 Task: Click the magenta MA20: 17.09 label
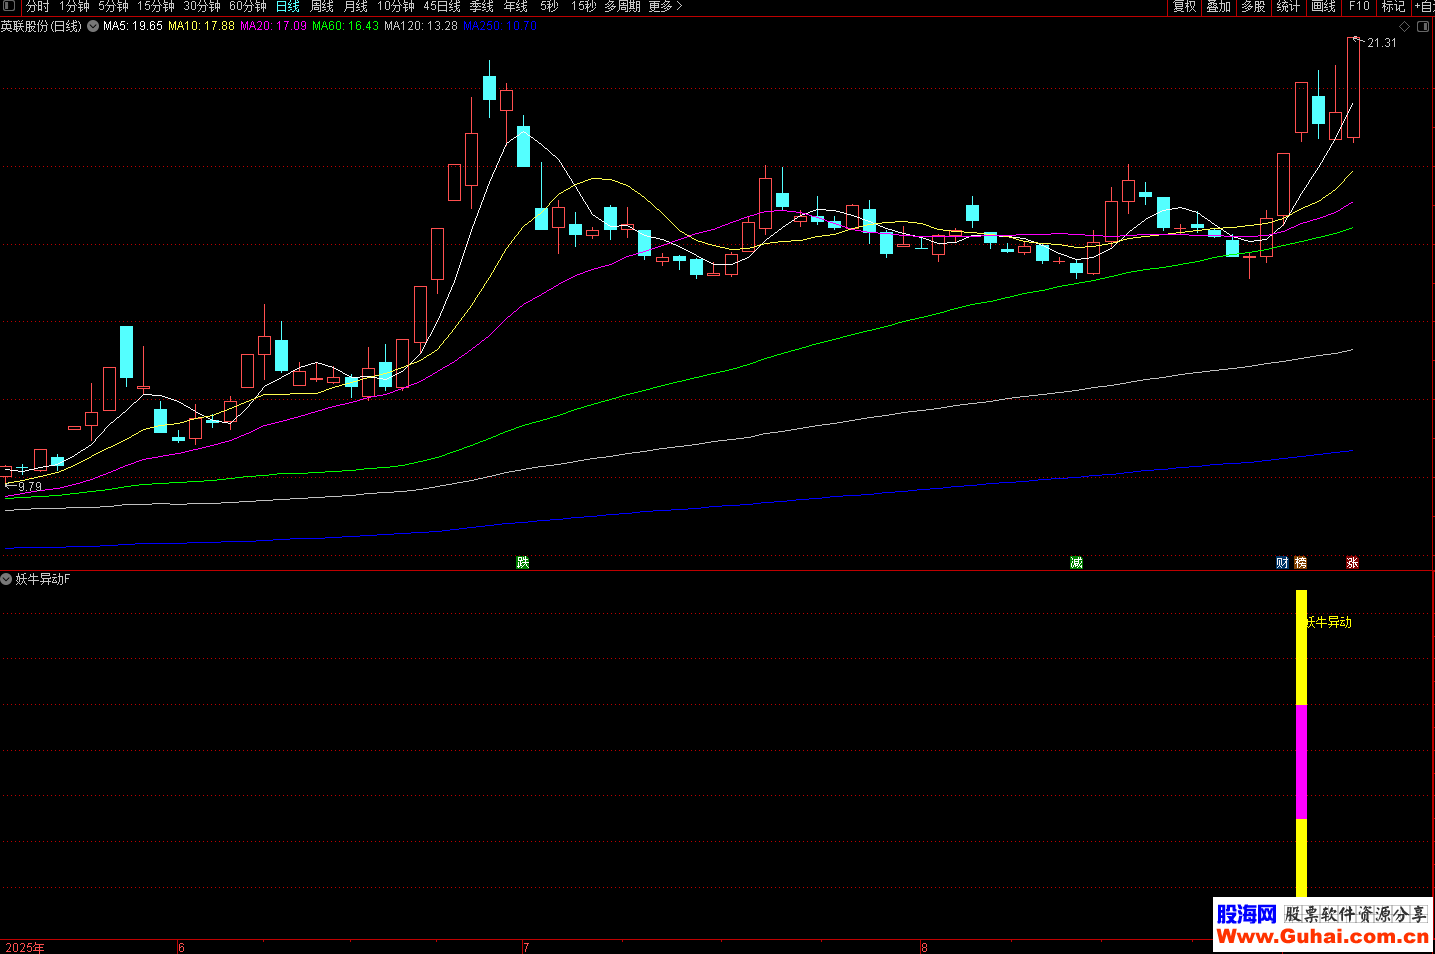pos(273,26)
